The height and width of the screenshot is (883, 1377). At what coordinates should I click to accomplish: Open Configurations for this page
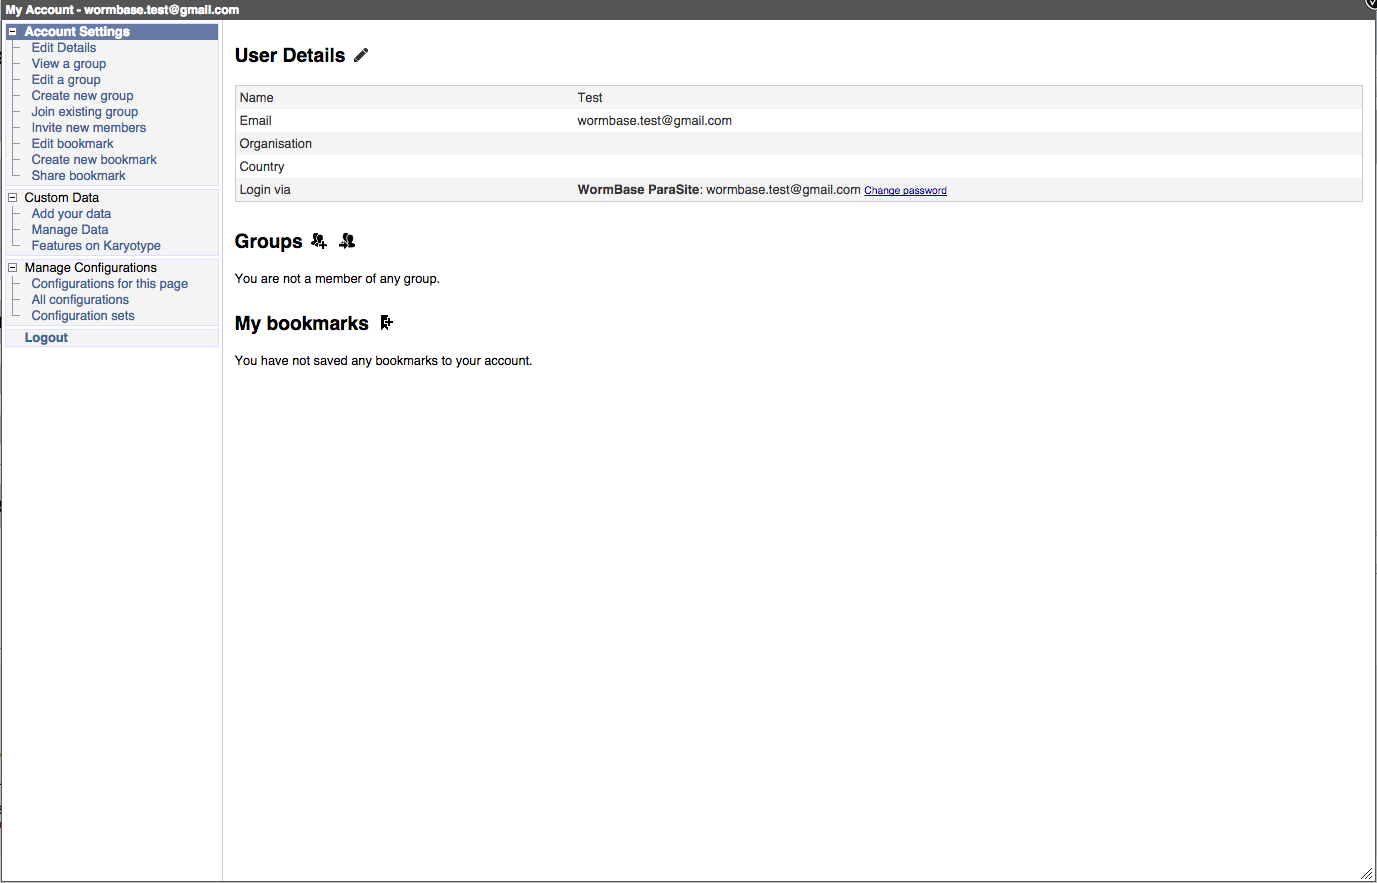pyautogui.click(x=110, y=284)
